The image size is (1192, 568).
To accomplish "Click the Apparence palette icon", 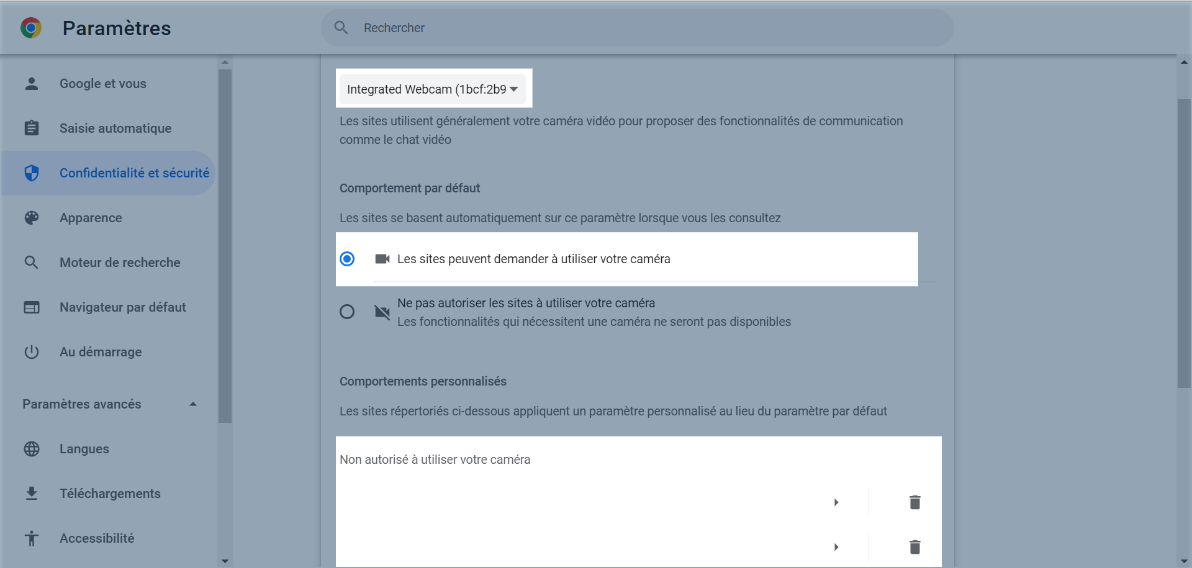I will [32, 218].
